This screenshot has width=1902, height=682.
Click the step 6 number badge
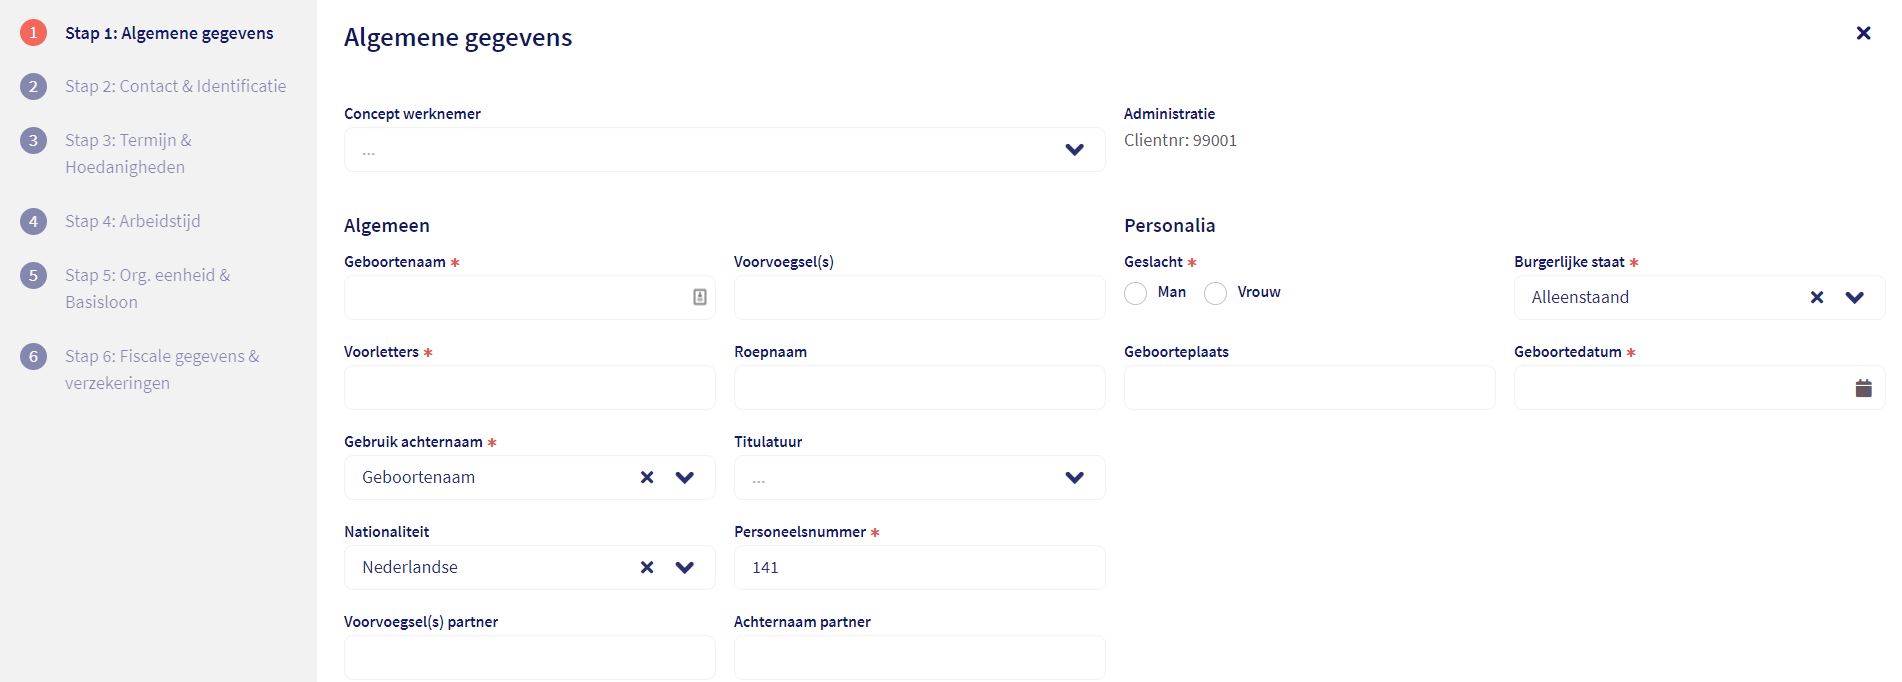tap(33, 356)
